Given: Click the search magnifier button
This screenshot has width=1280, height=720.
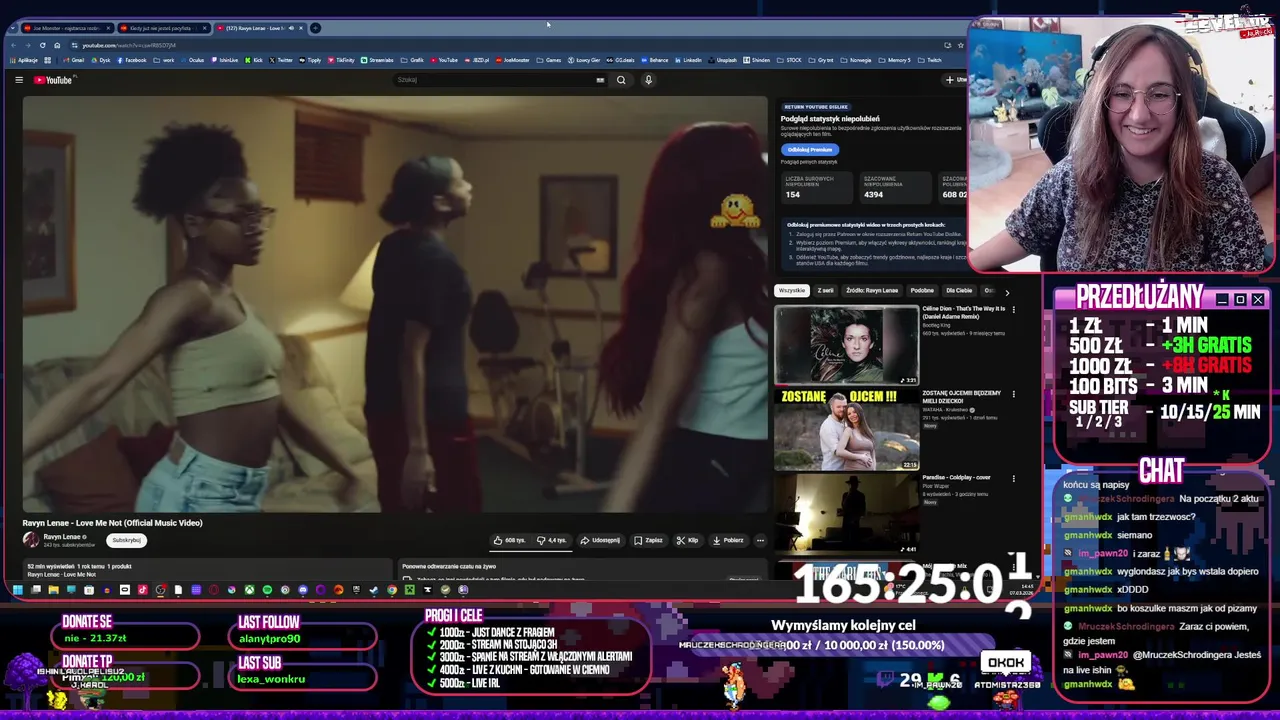Looking at the screenshot, I should [x=621, y=80].
